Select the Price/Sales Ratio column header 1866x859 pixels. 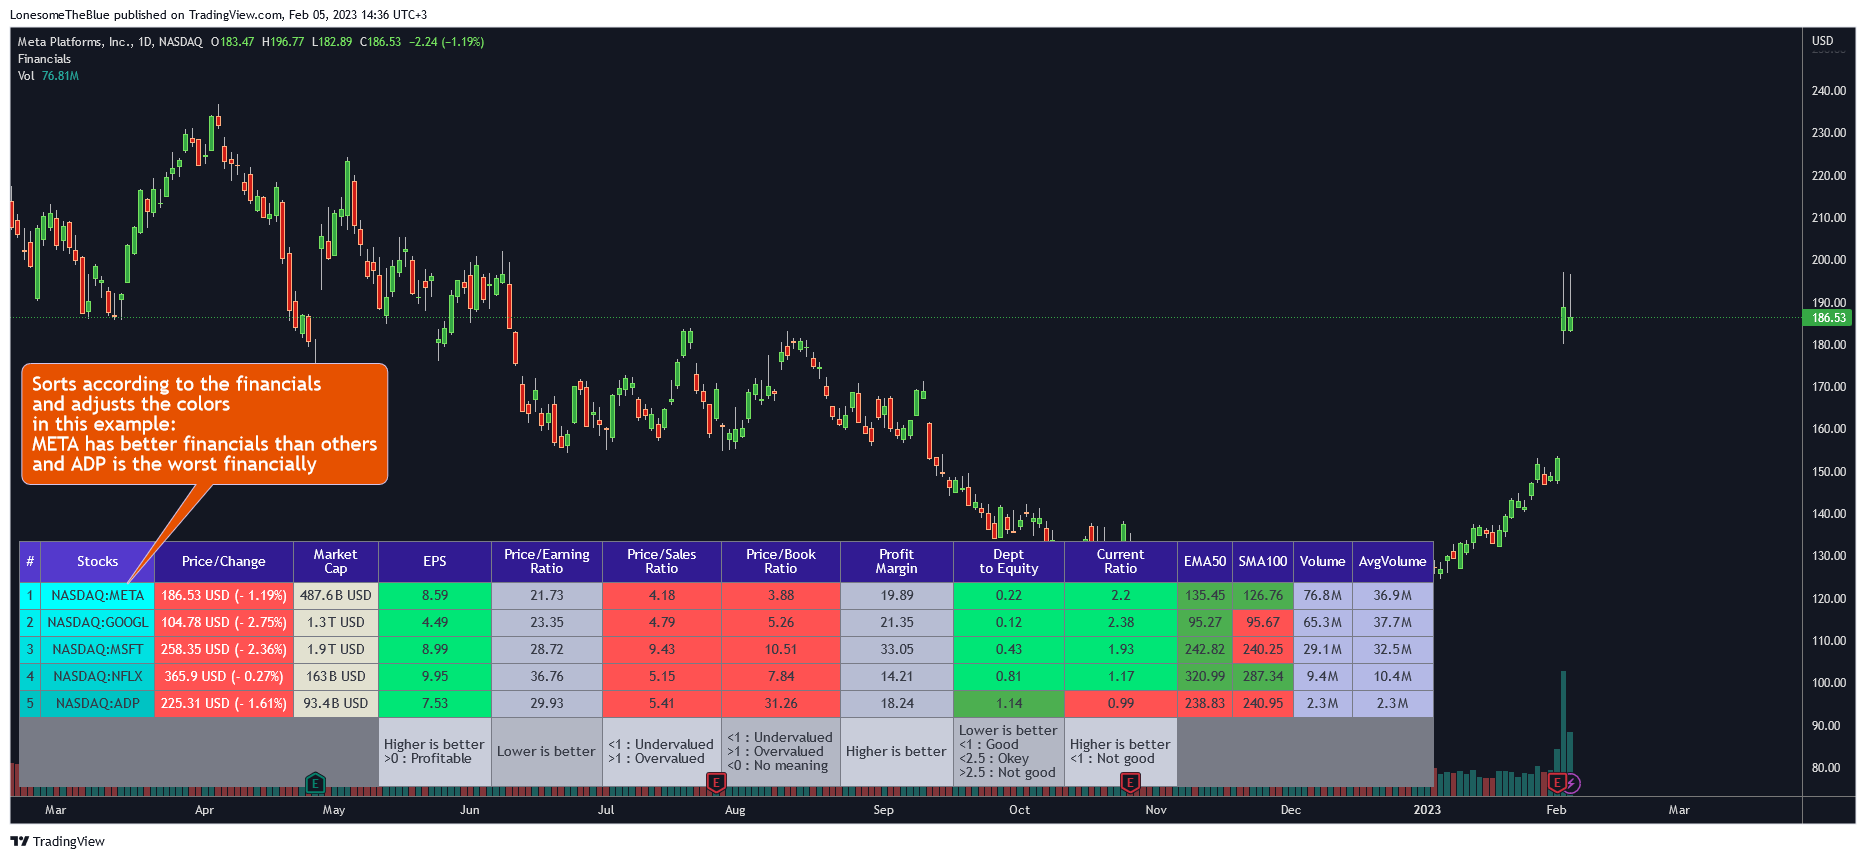662,562
